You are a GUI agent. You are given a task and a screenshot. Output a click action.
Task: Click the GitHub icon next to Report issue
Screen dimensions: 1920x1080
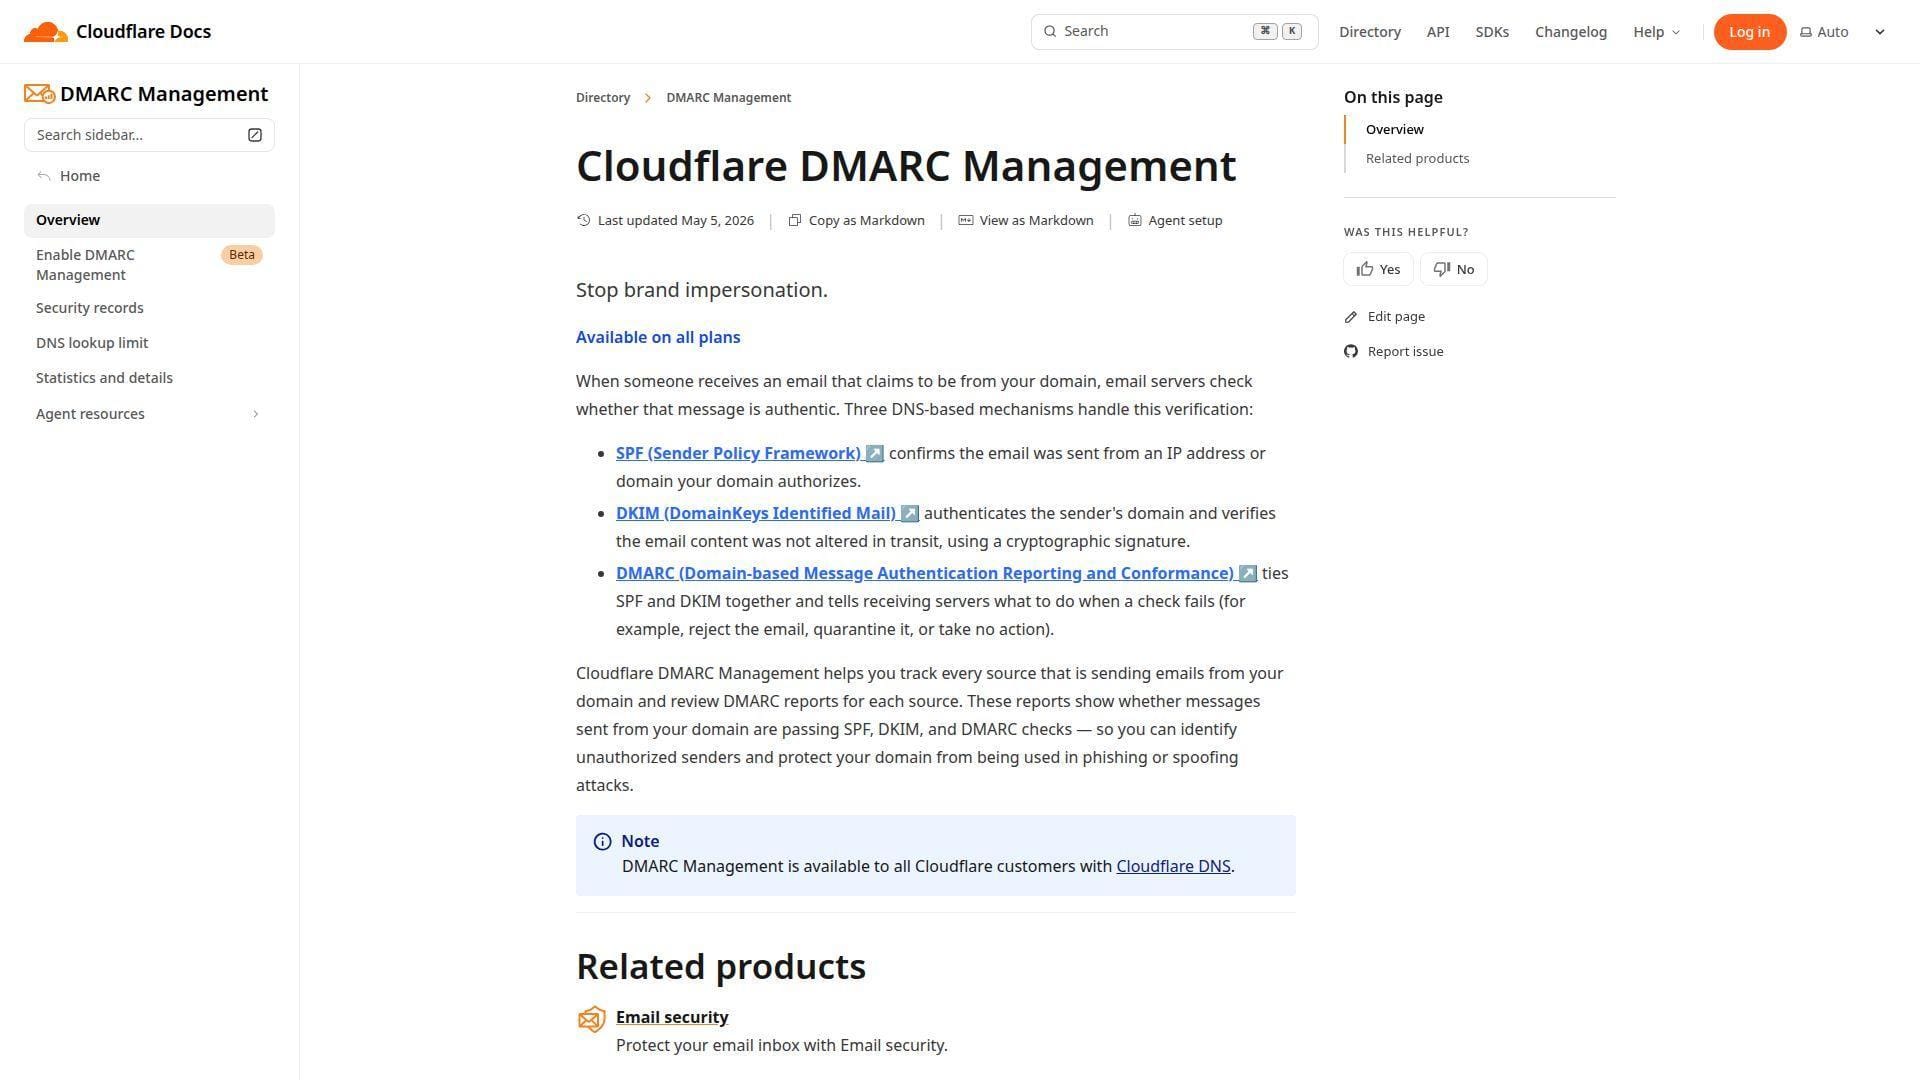[x=1351, y=352]
